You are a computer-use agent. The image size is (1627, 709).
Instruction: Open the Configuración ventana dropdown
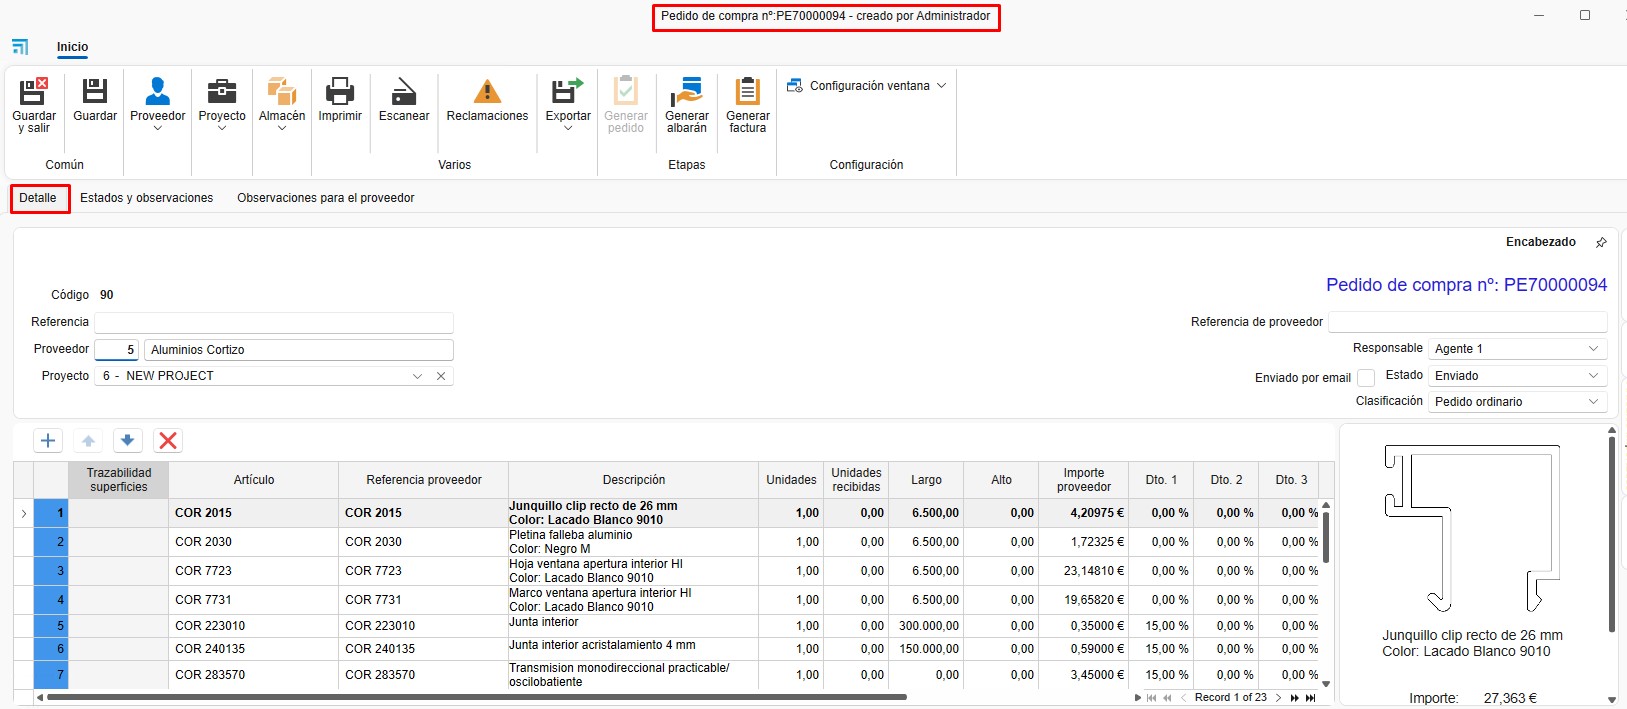(866, 86)
